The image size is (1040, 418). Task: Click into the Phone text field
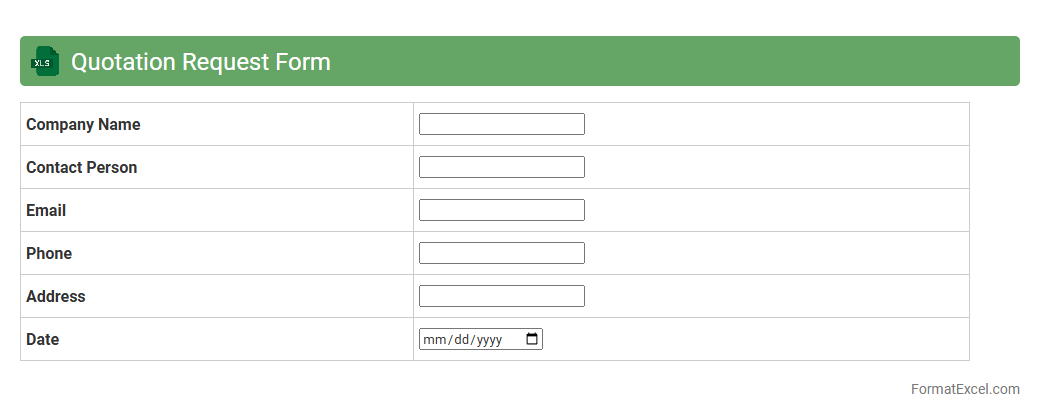pos(501,253)
